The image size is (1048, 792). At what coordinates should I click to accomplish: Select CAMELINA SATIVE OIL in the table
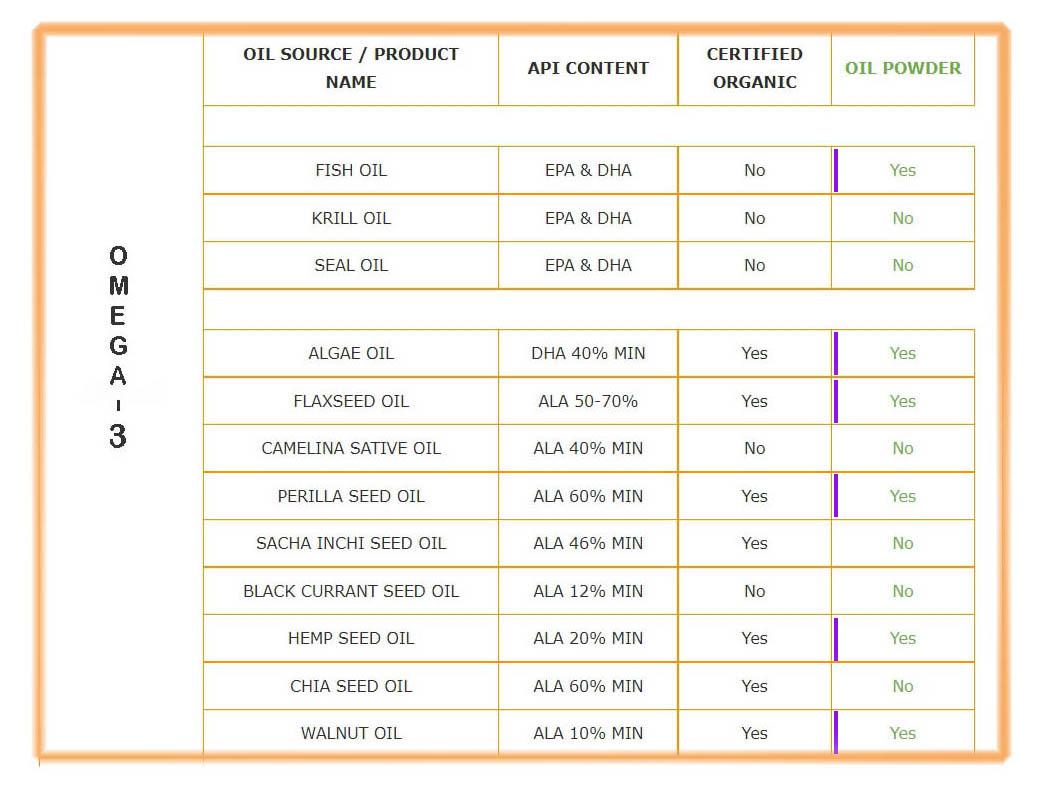tap(351, 448)
